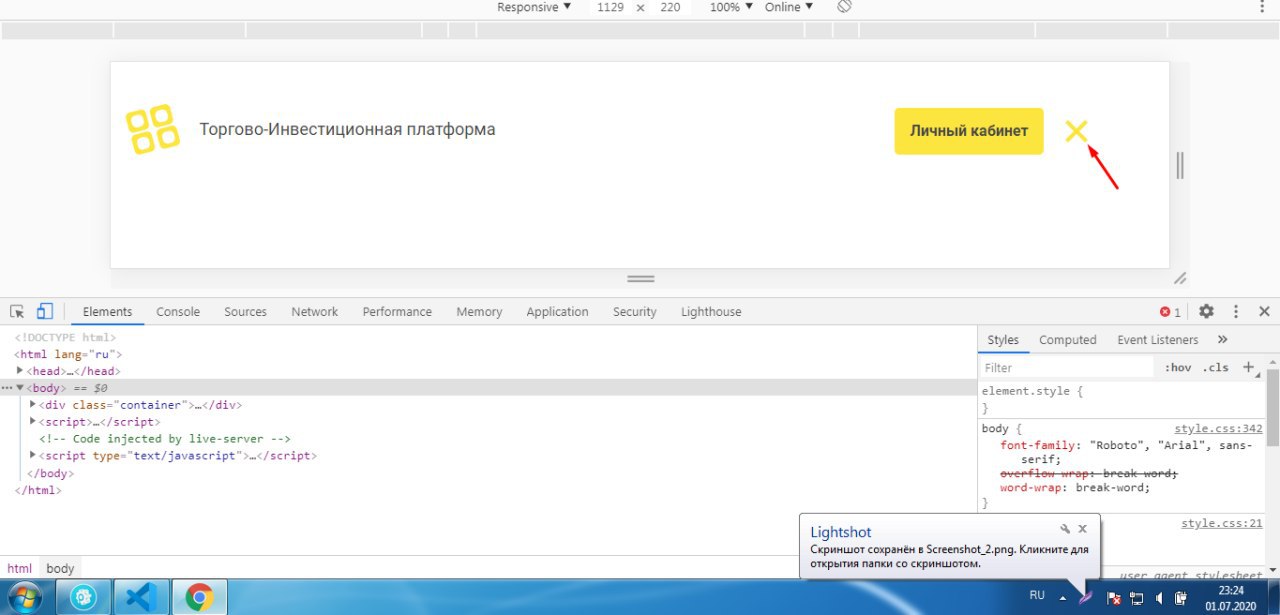Expand the div class container node
Screen dimensions: 1280x615
(x=33, y=405)
